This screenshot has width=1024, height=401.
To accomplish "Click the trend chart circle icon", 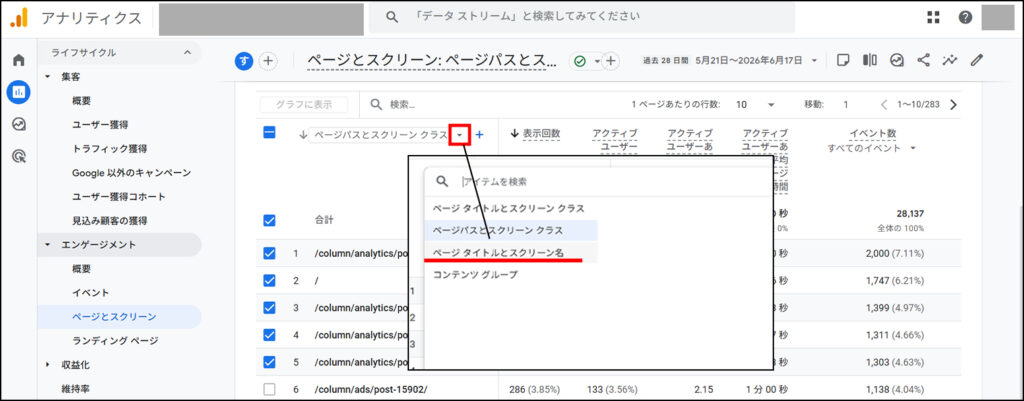I will coord(897,60).
